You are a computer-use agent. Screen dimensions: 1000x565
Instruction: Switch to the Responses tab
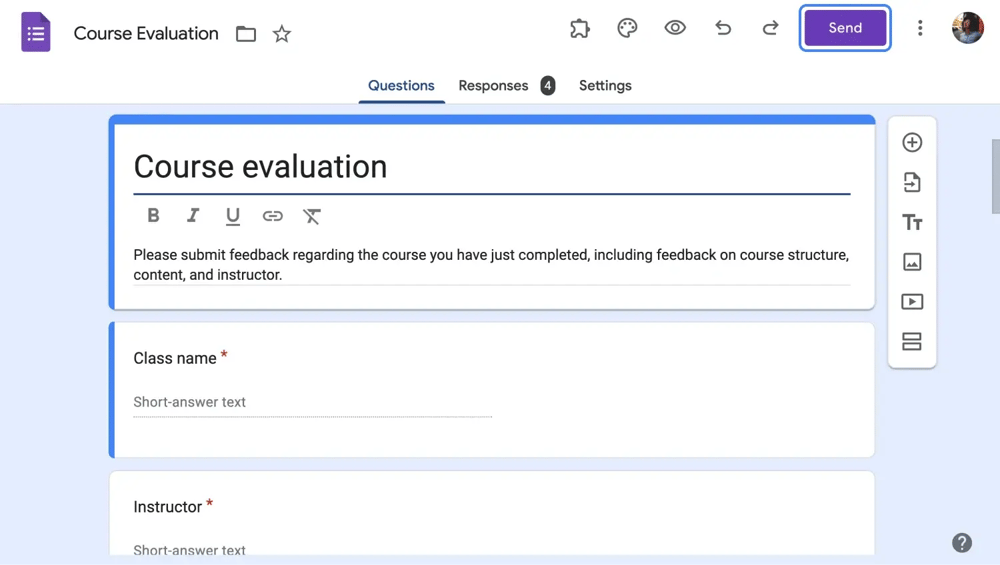pyautogui.click(x=493, y=86)
